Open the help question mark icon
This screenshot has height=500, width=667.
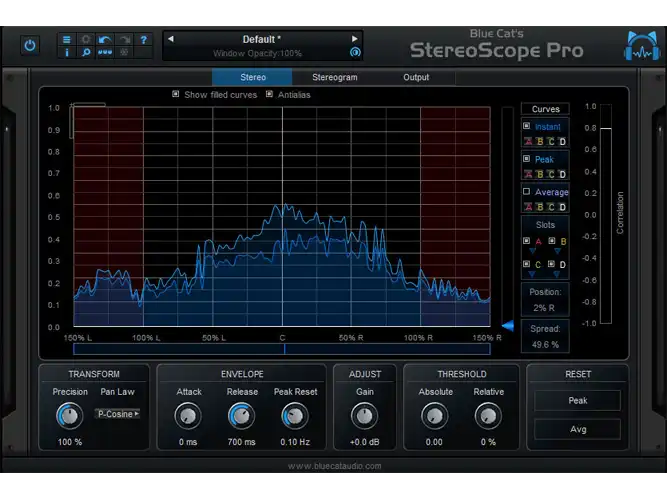[x=144, y=40]
